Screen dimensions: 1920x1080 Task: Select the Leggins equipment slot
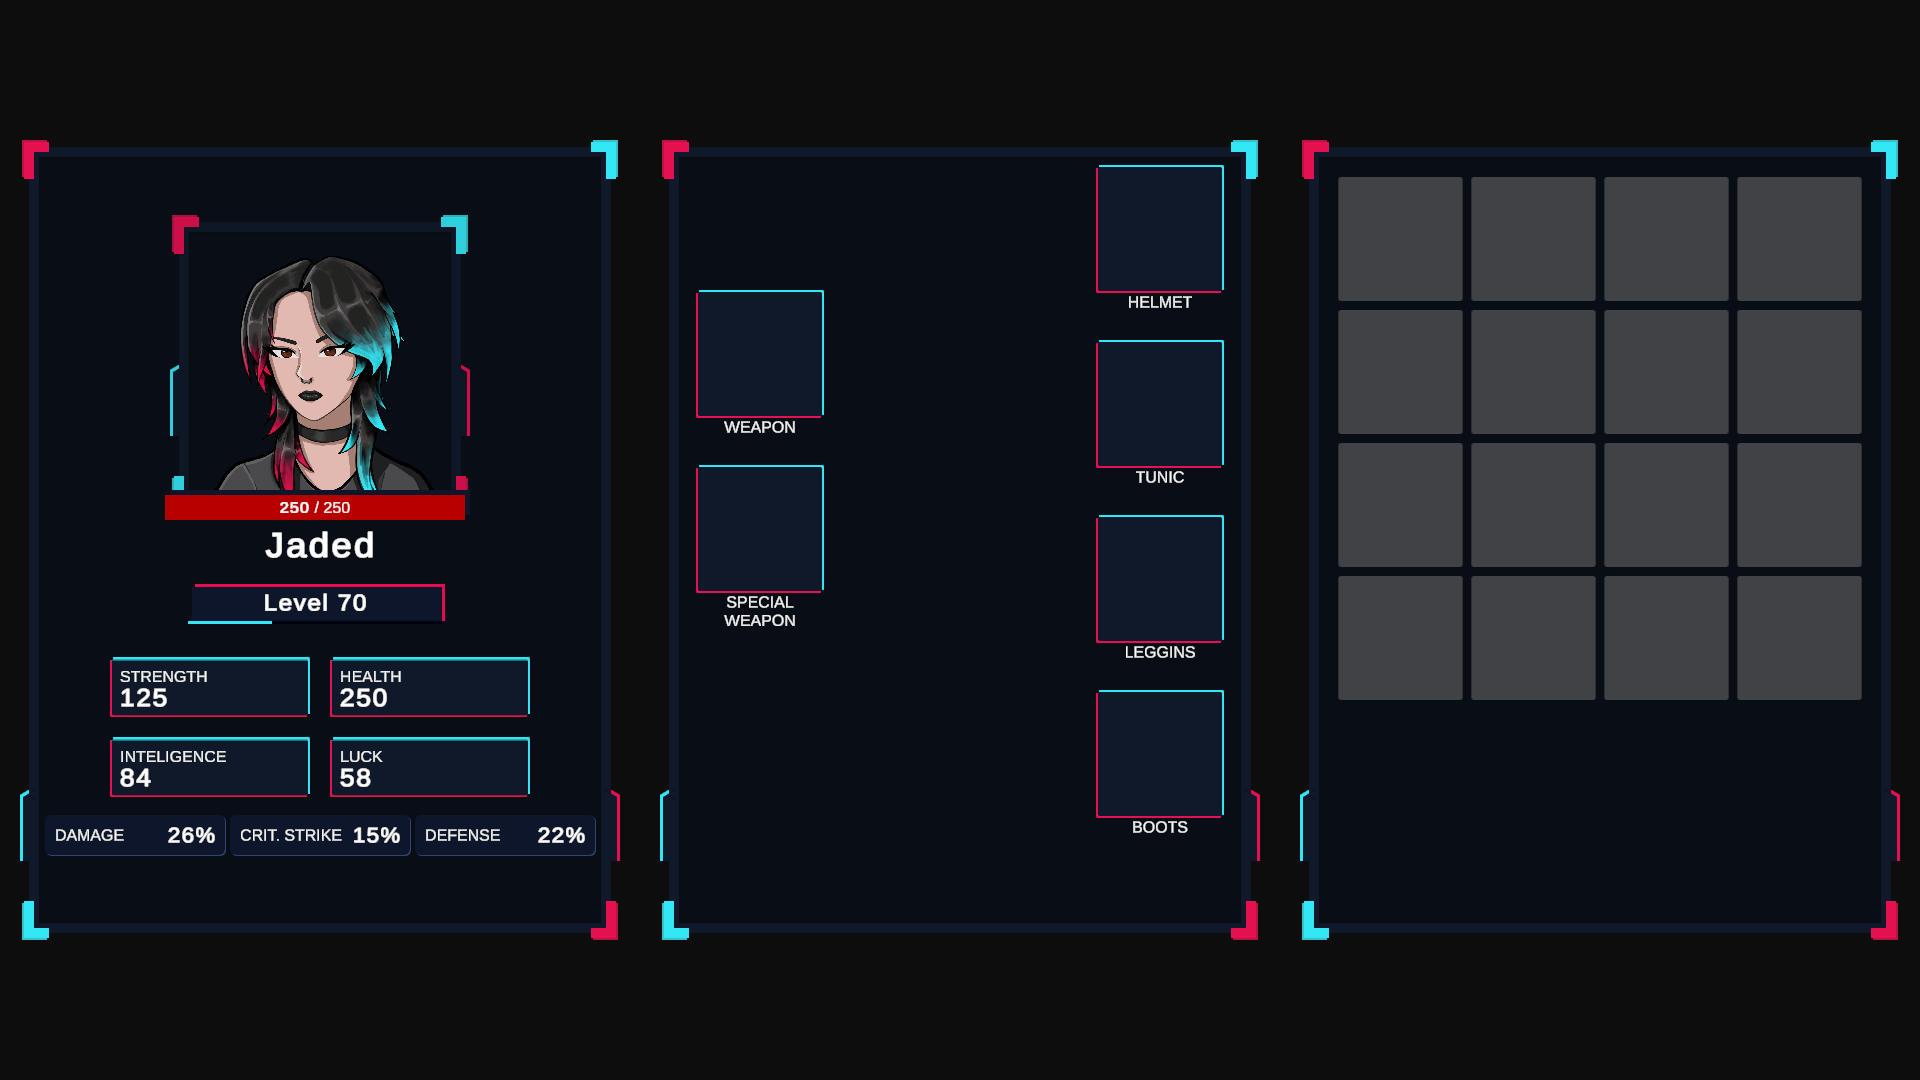pyautogui.click(x=1160, y=579)
